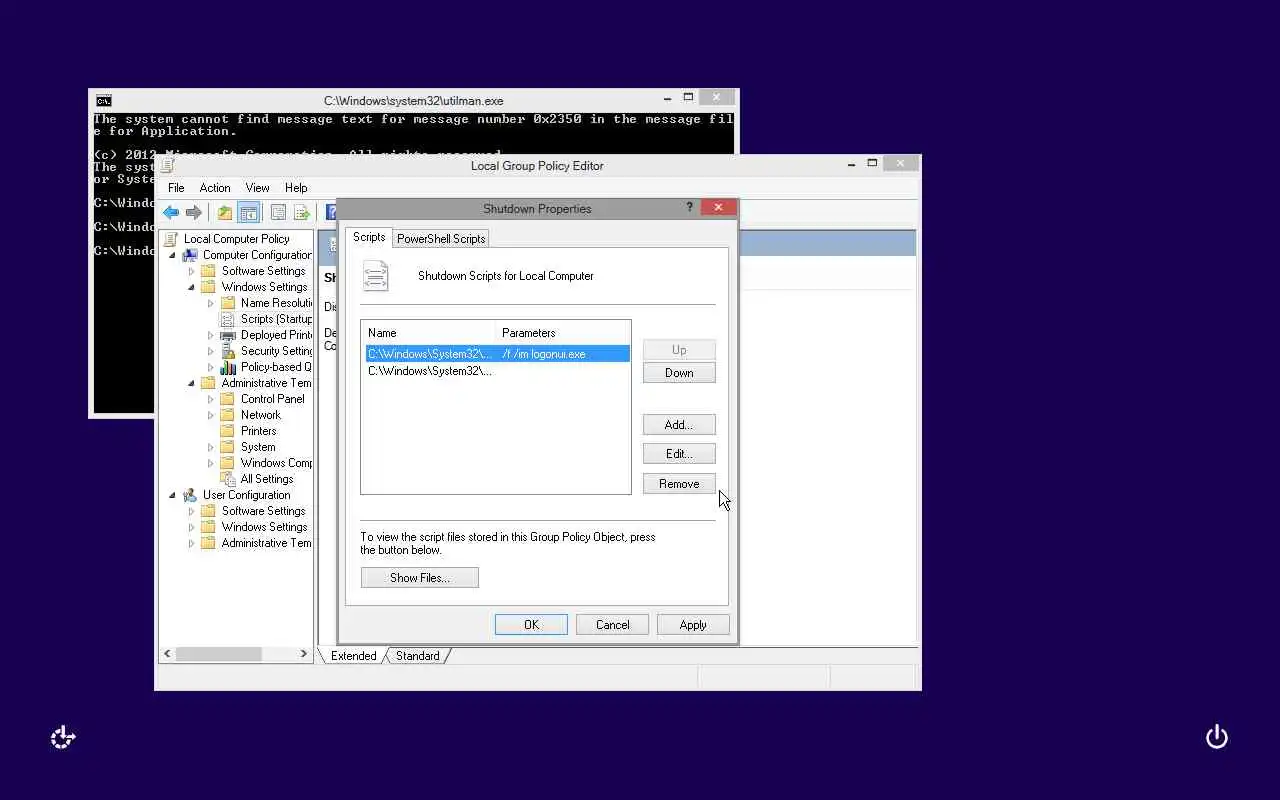1280x800 pixels.
Task: Click the Edit... button
Action: 679,454
